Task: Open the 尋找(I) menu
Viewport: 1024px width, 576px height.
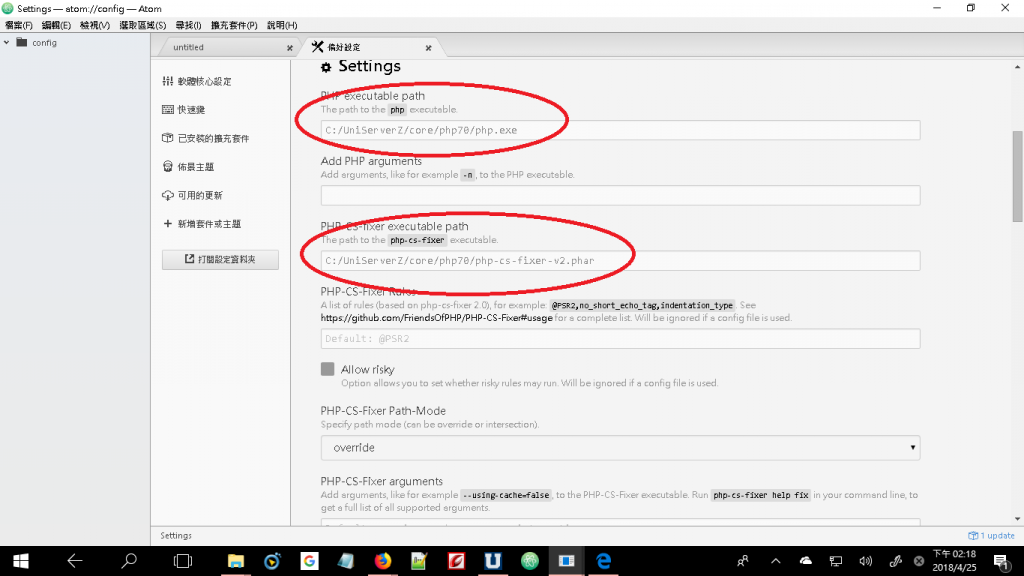Action: point(188,25)
